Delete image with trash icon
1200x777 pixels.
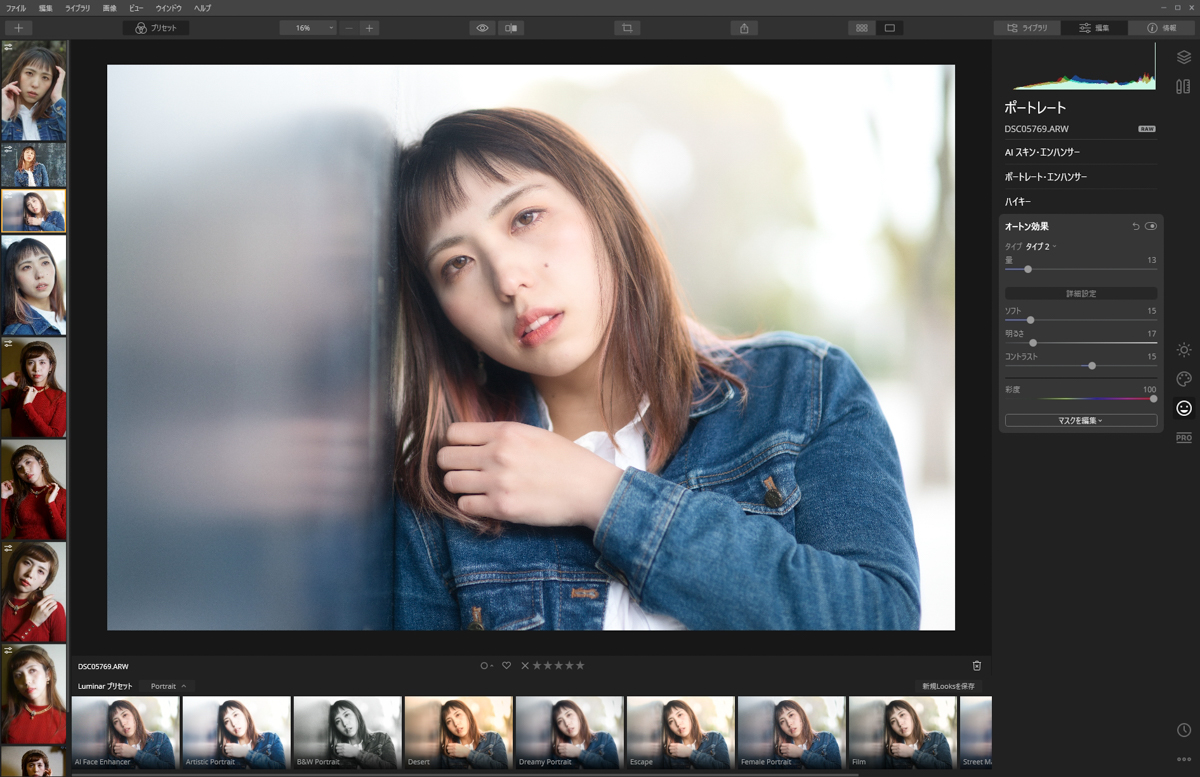[977, 666]
